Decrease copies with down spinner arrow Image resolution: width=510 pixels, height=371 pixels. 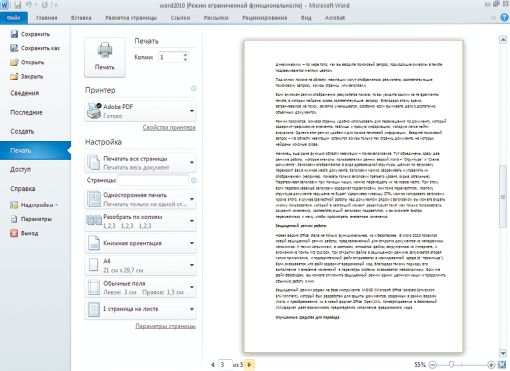tap(185, 60)
